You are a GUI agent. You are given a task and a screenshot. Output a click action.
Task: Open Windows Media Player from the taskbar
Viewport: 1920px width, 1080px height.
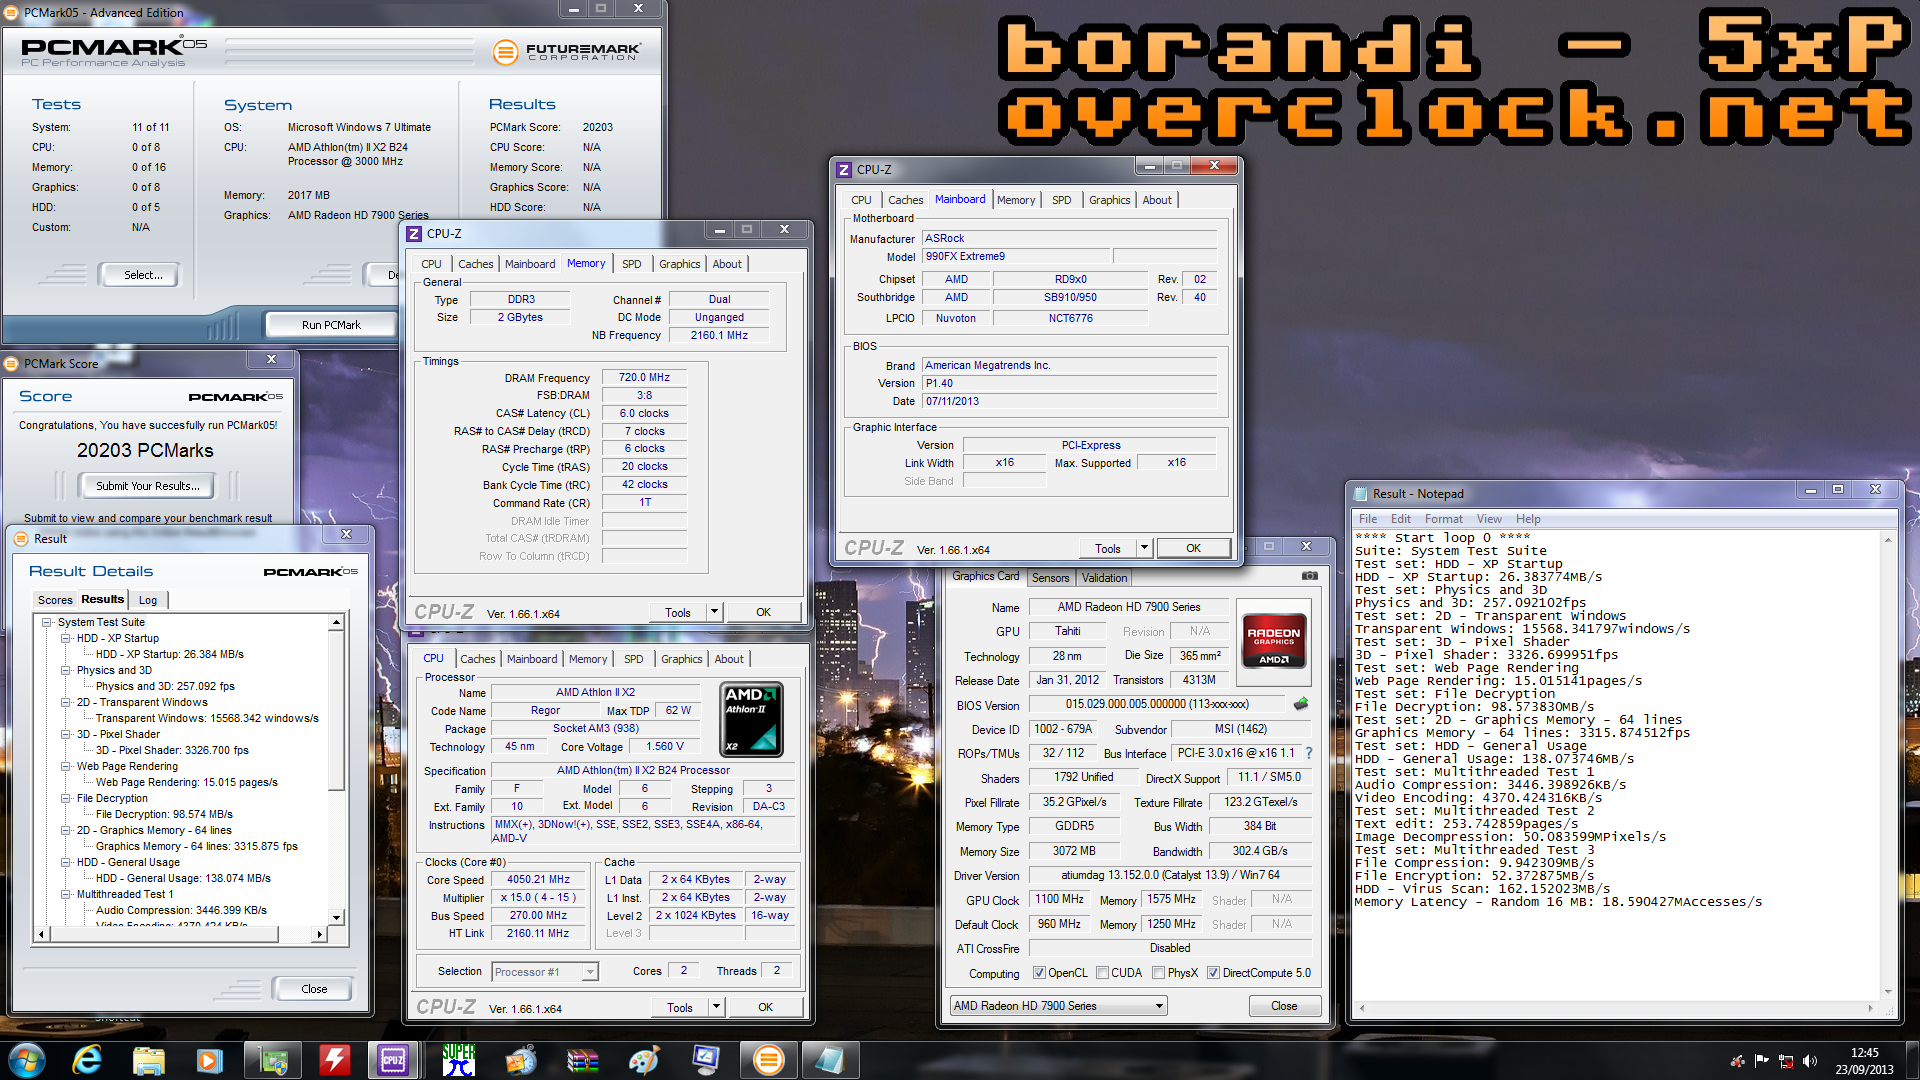click(209, 1060)
